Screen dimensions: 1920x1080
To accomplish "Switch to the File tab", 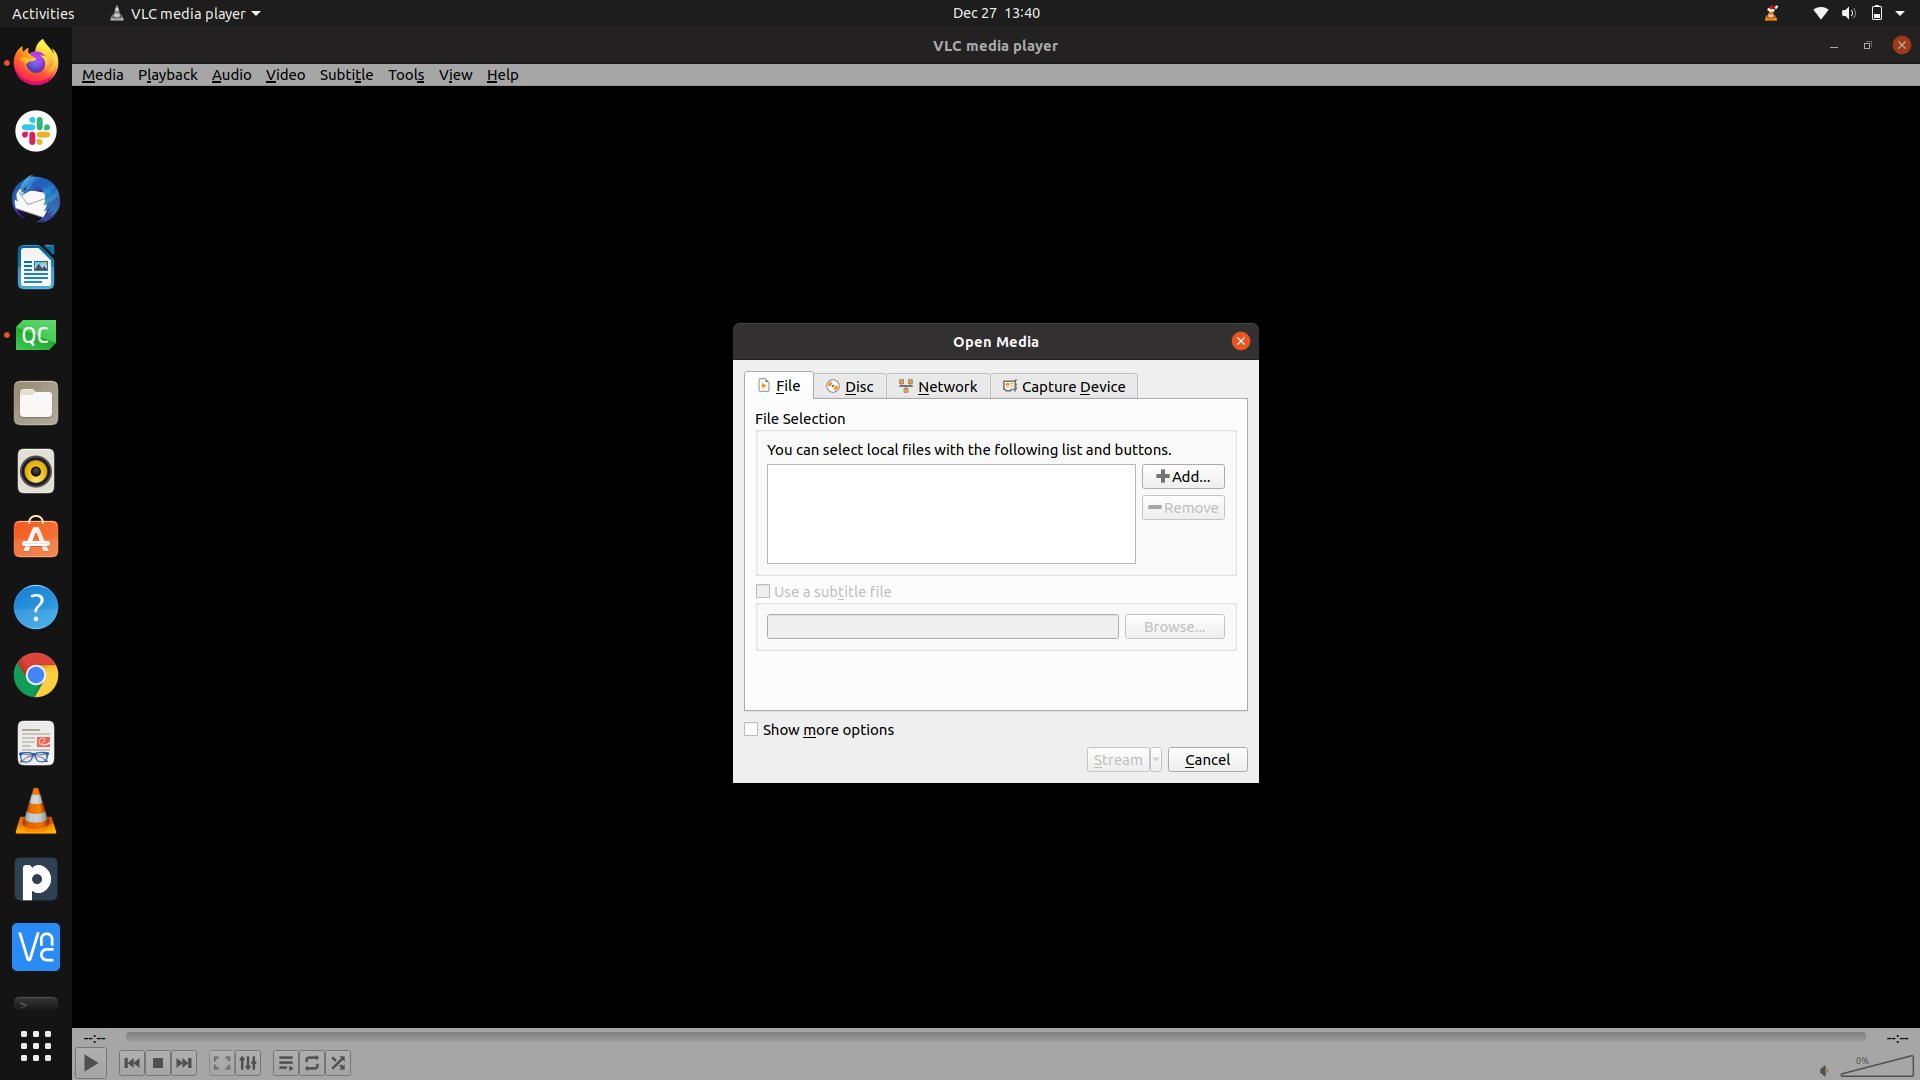I will click(779, 386).
